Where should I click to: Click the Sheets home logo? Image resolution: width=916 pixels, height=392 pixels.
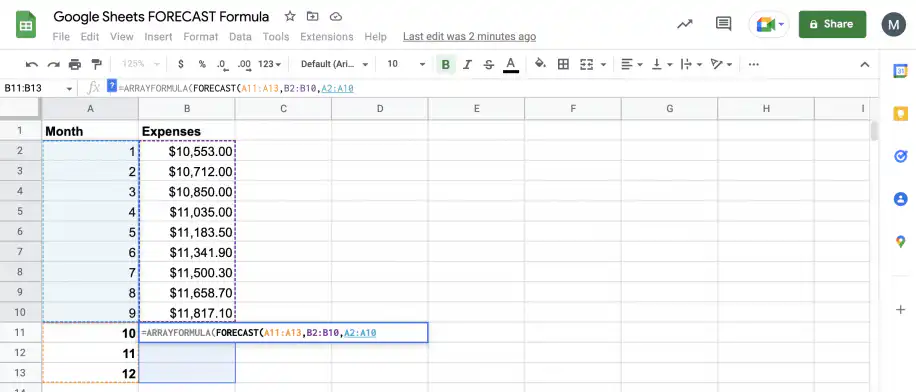click(26, 26)
